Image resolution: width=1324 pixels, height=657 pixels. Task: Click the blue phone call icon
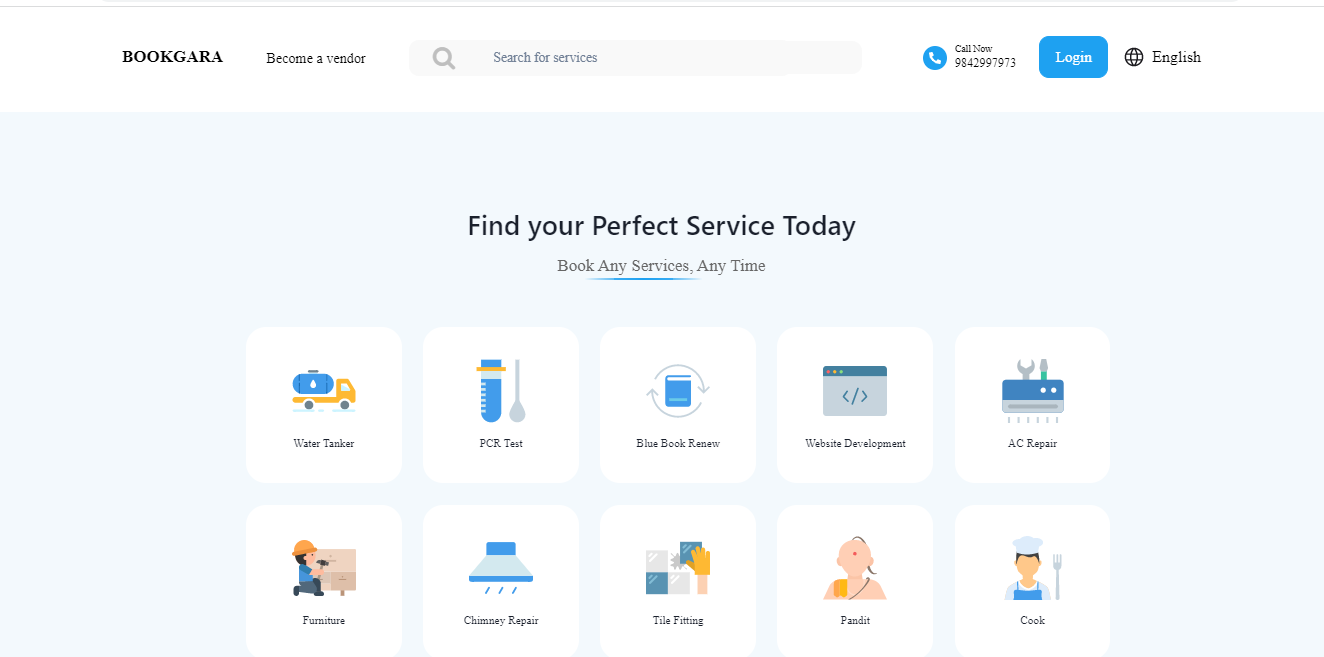click(x=935, y=58)
